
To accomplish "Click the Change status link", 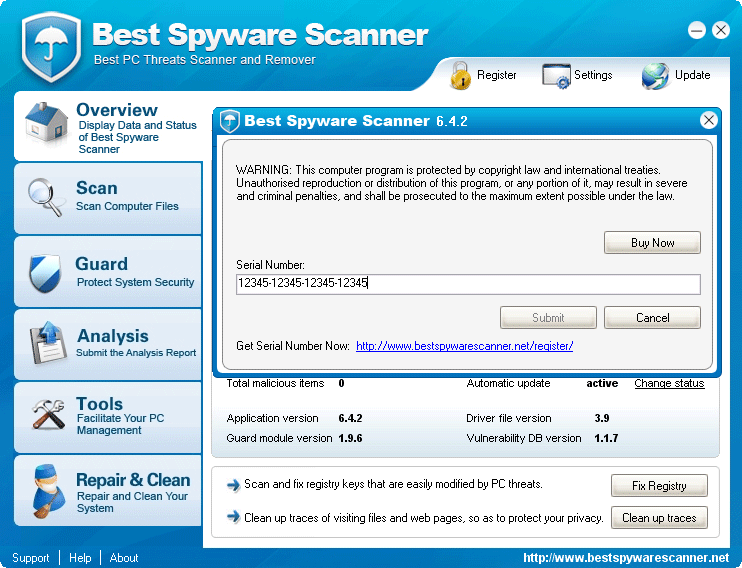I will (x=669, y=383).
